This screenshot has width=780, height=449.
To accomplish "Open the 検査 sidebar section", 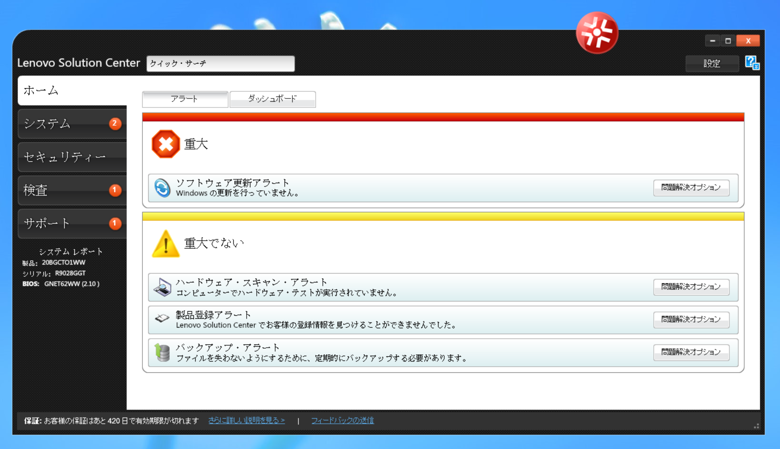I will click(x=72, y=190).
